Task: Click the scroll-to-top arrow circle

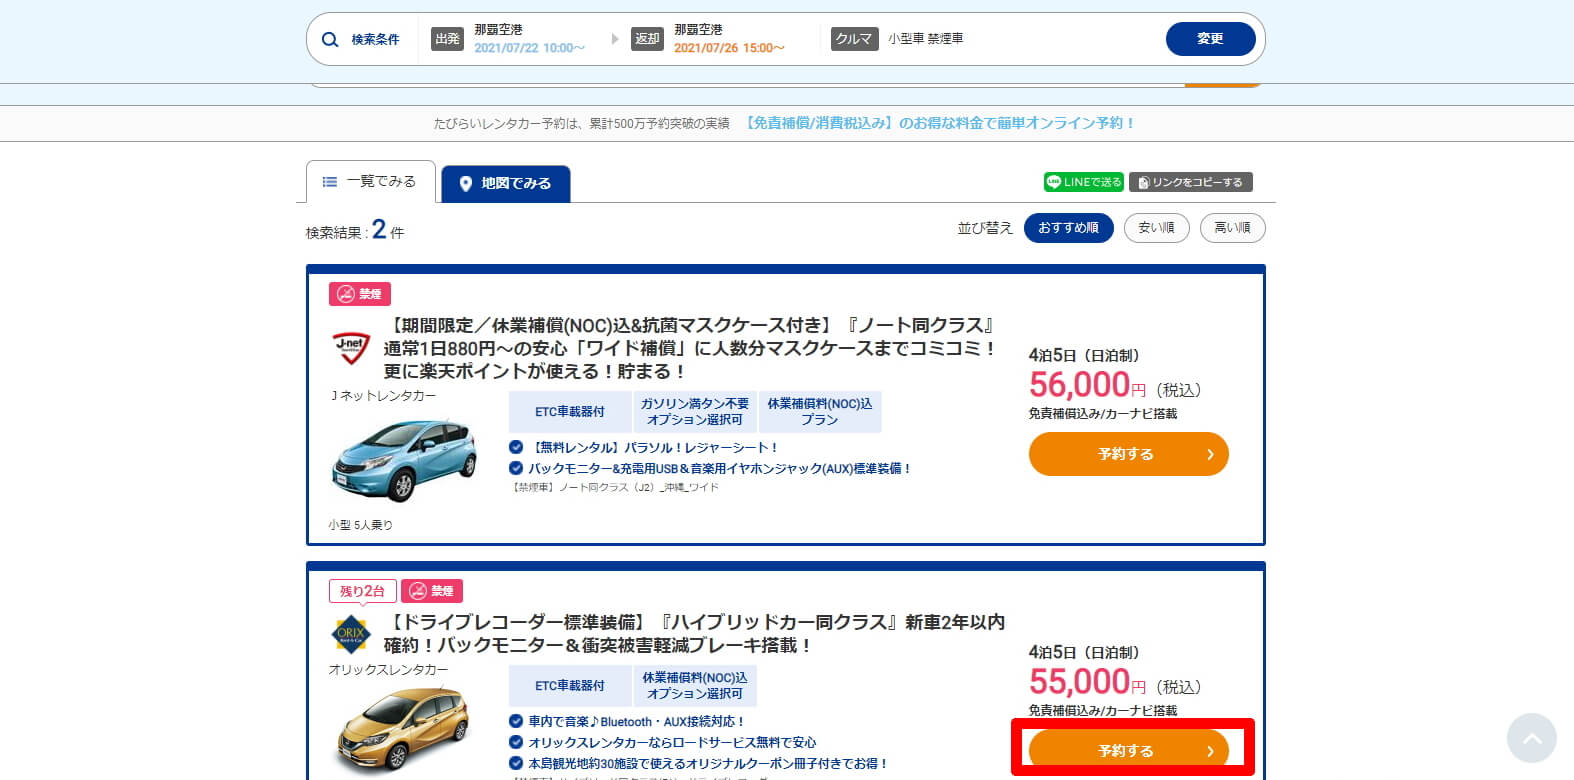Action: (1531, 738)
